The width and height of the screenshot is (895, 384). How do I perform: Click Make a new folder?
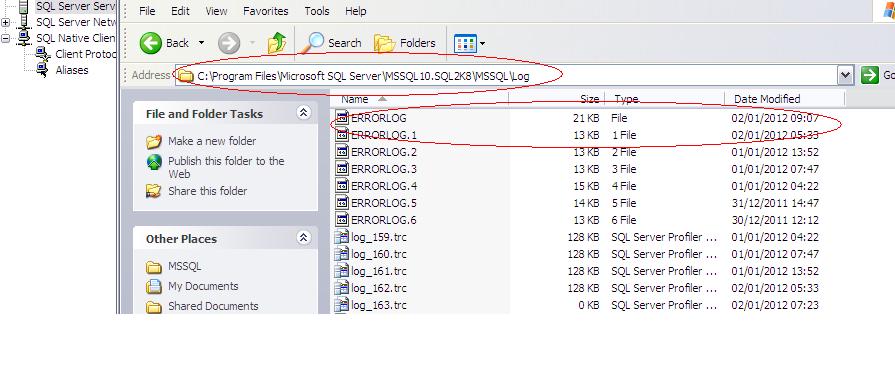coord(212,141)
